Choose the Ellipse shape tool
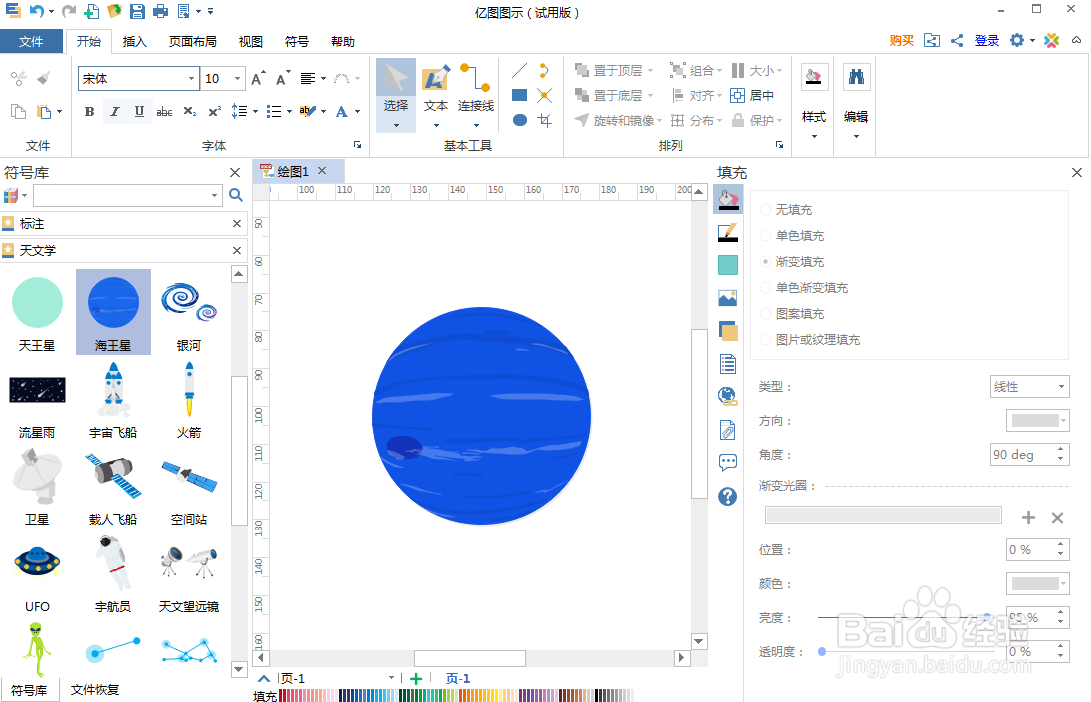The width and height of the screenshot is (1091, 702). [x=520, y=120]
